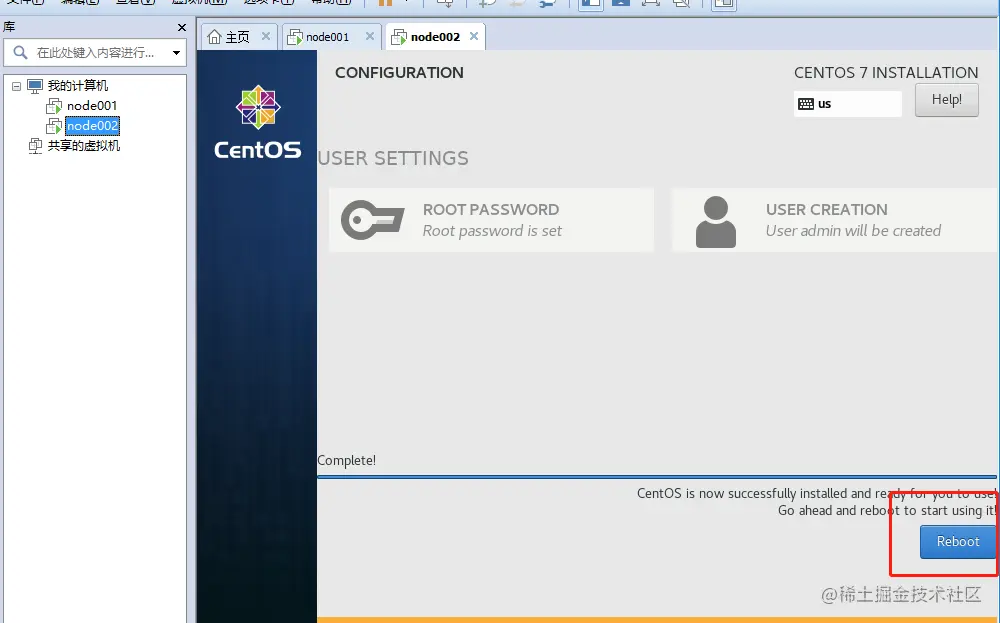1000x623 pixels.
Task: Close the 库 library panel
Action: 182,27
